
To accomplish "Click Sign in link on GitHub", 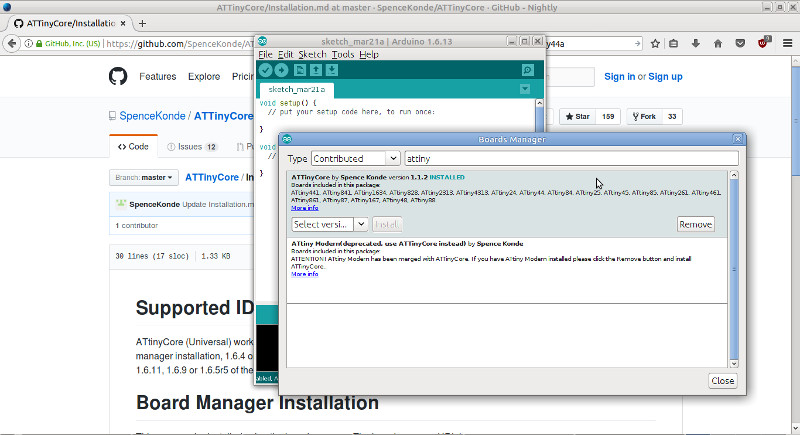I will 619,76.
